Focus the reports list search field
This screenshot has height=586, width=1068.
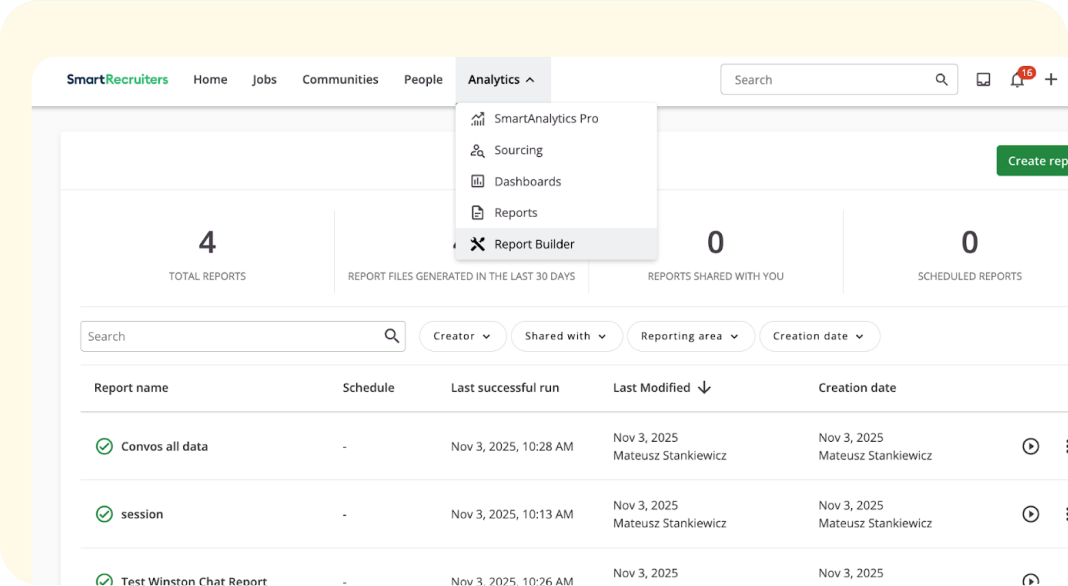(x=230, y=336)
